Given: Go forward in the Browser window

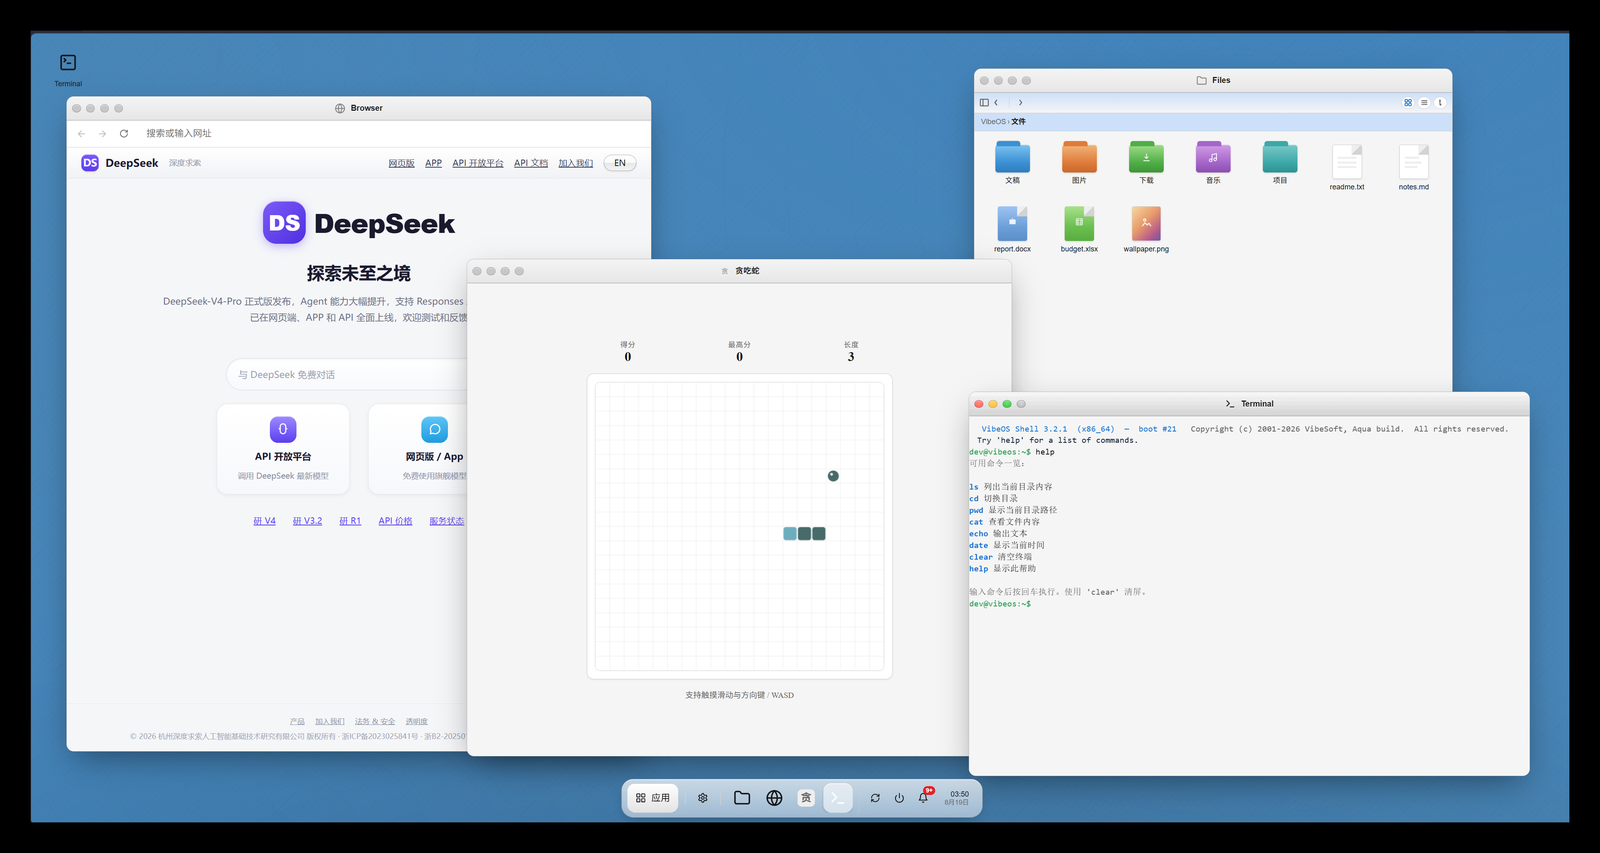Looking at the screenshot, I should click(102, 134).
